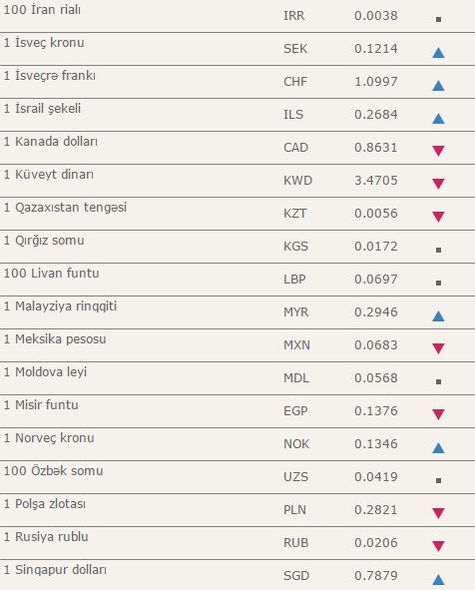Click the red down arrow for CAD

(x=438, y=151)
